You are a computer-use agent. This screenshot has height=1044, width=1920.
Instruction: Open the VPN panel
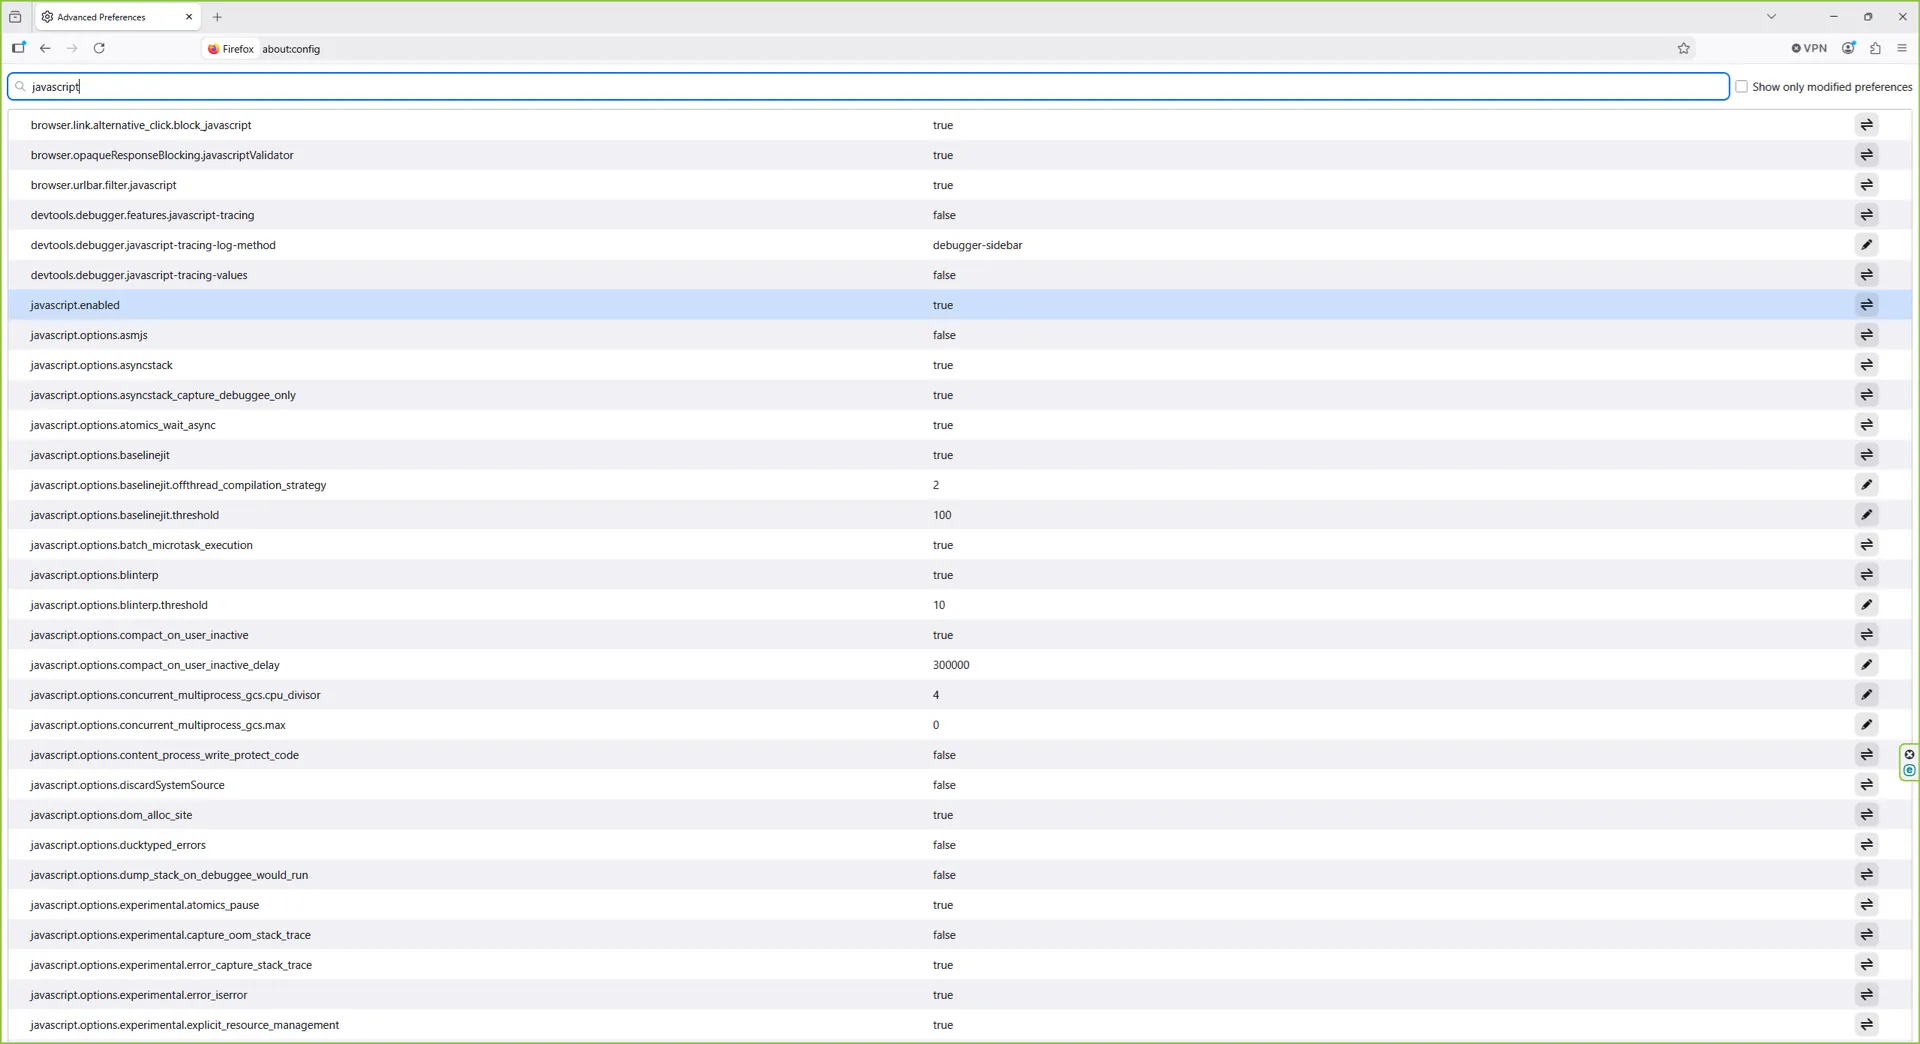(x=1809, y=48)
